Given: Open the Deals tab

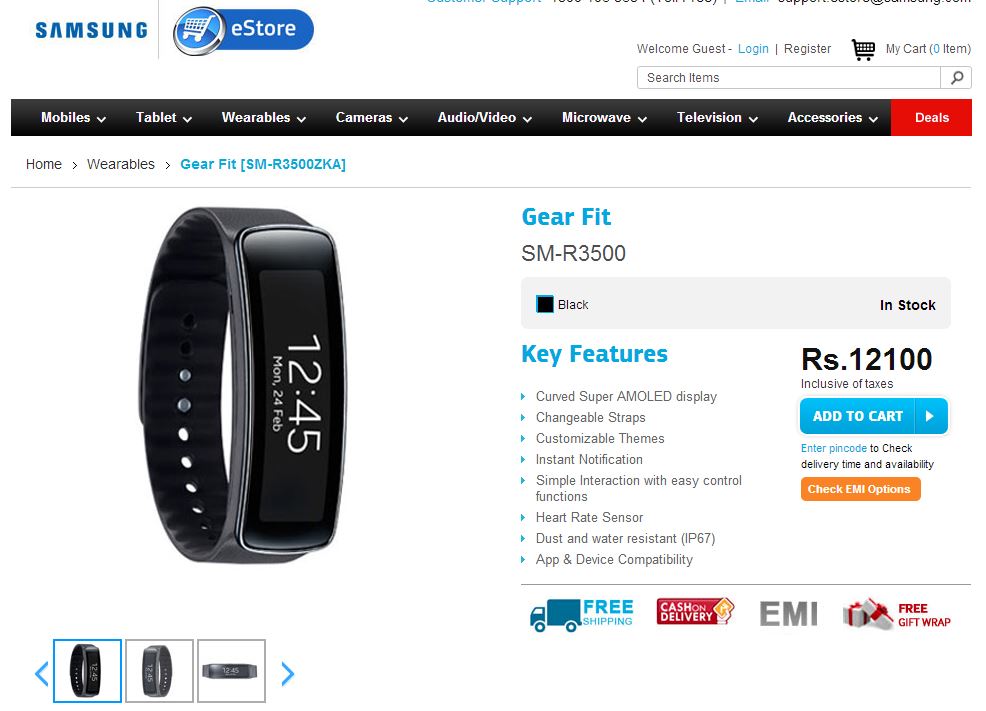Looking at the screenshot, I should 931,118.
